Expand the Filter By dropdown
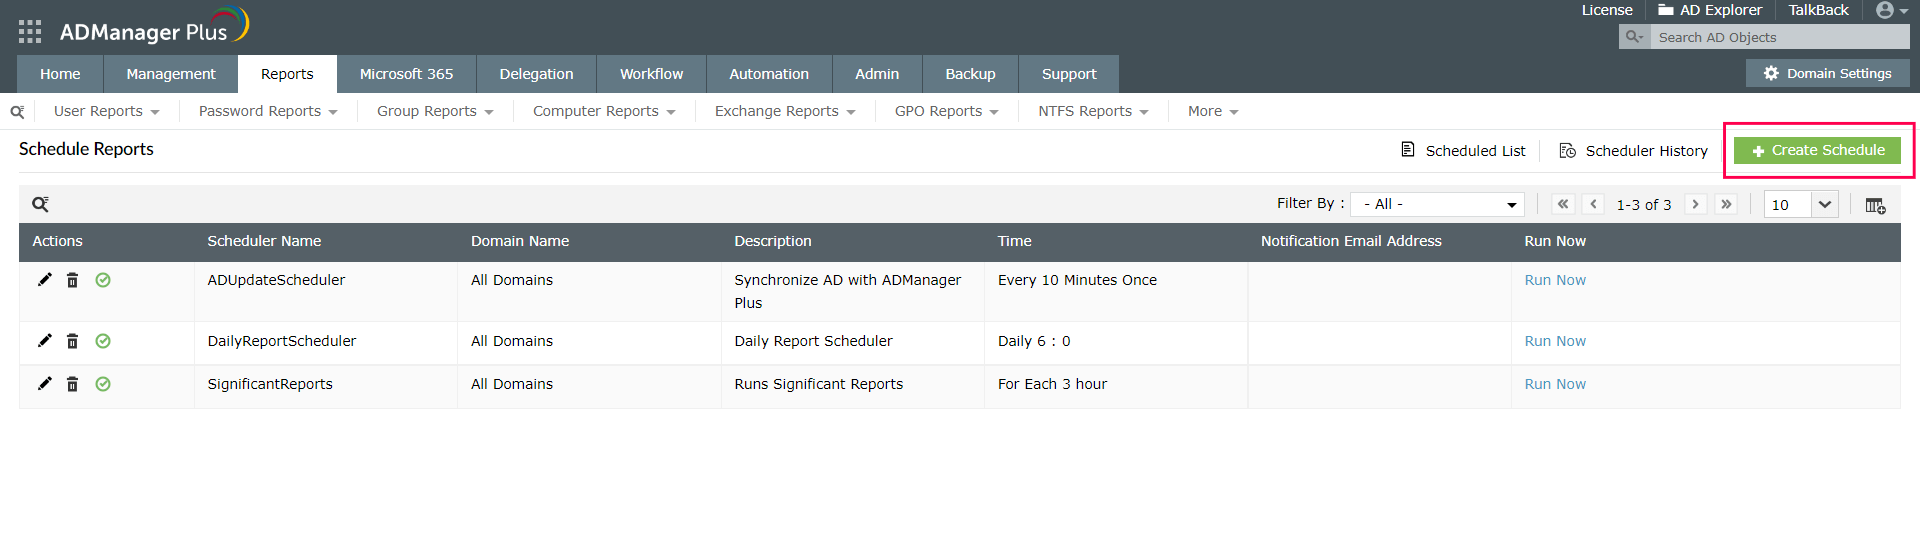This screenshot has height=559, width=1920. tap(1437, 204)
